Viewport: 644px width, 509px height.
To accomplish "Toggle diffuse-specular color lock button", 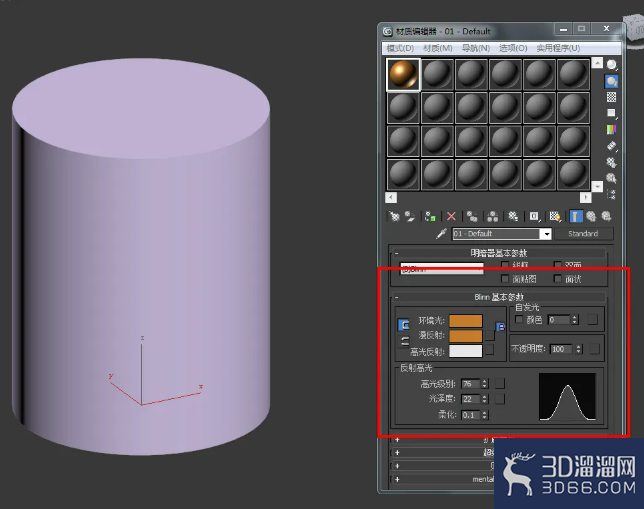I will [x=404, y=341].
